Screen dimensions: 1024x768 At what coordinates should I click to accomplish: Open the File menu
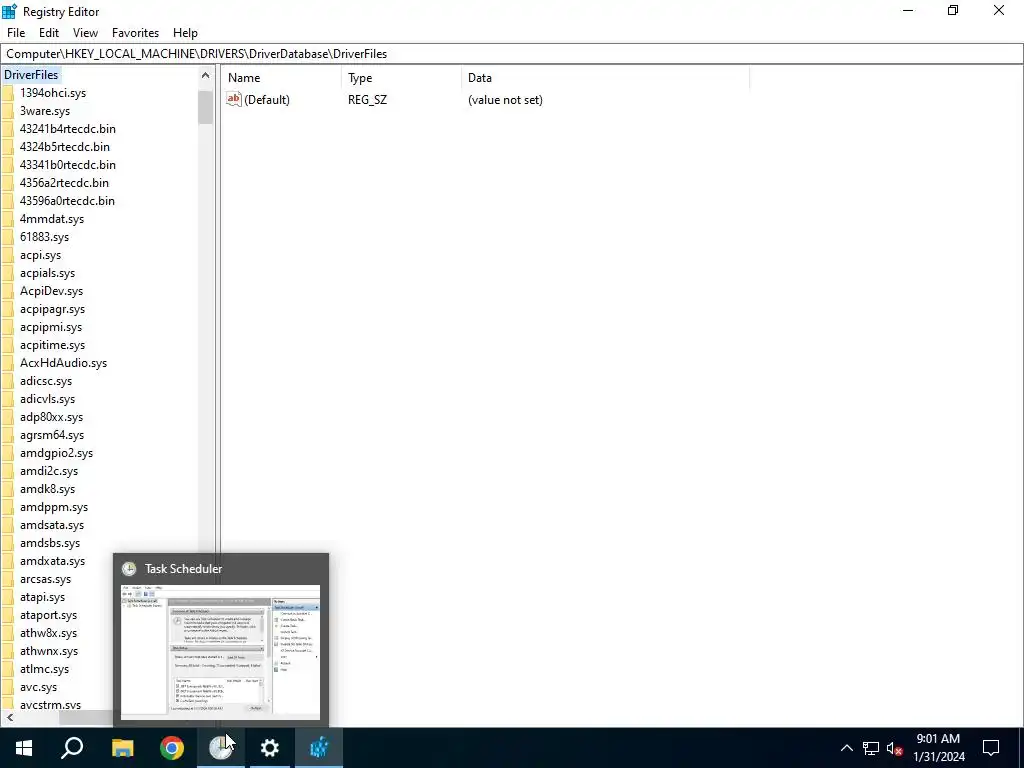[16, 33]
